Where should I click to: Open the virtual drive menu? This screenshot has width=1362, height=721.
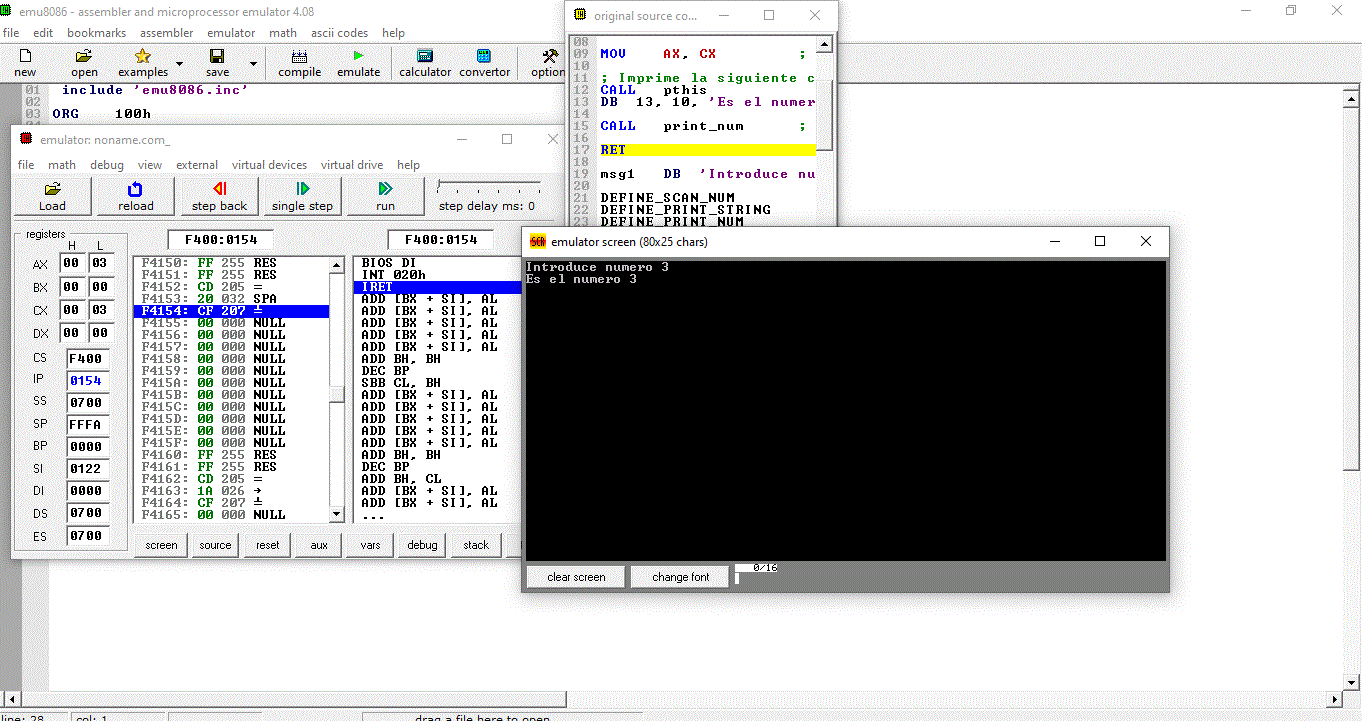coord(352,165)
